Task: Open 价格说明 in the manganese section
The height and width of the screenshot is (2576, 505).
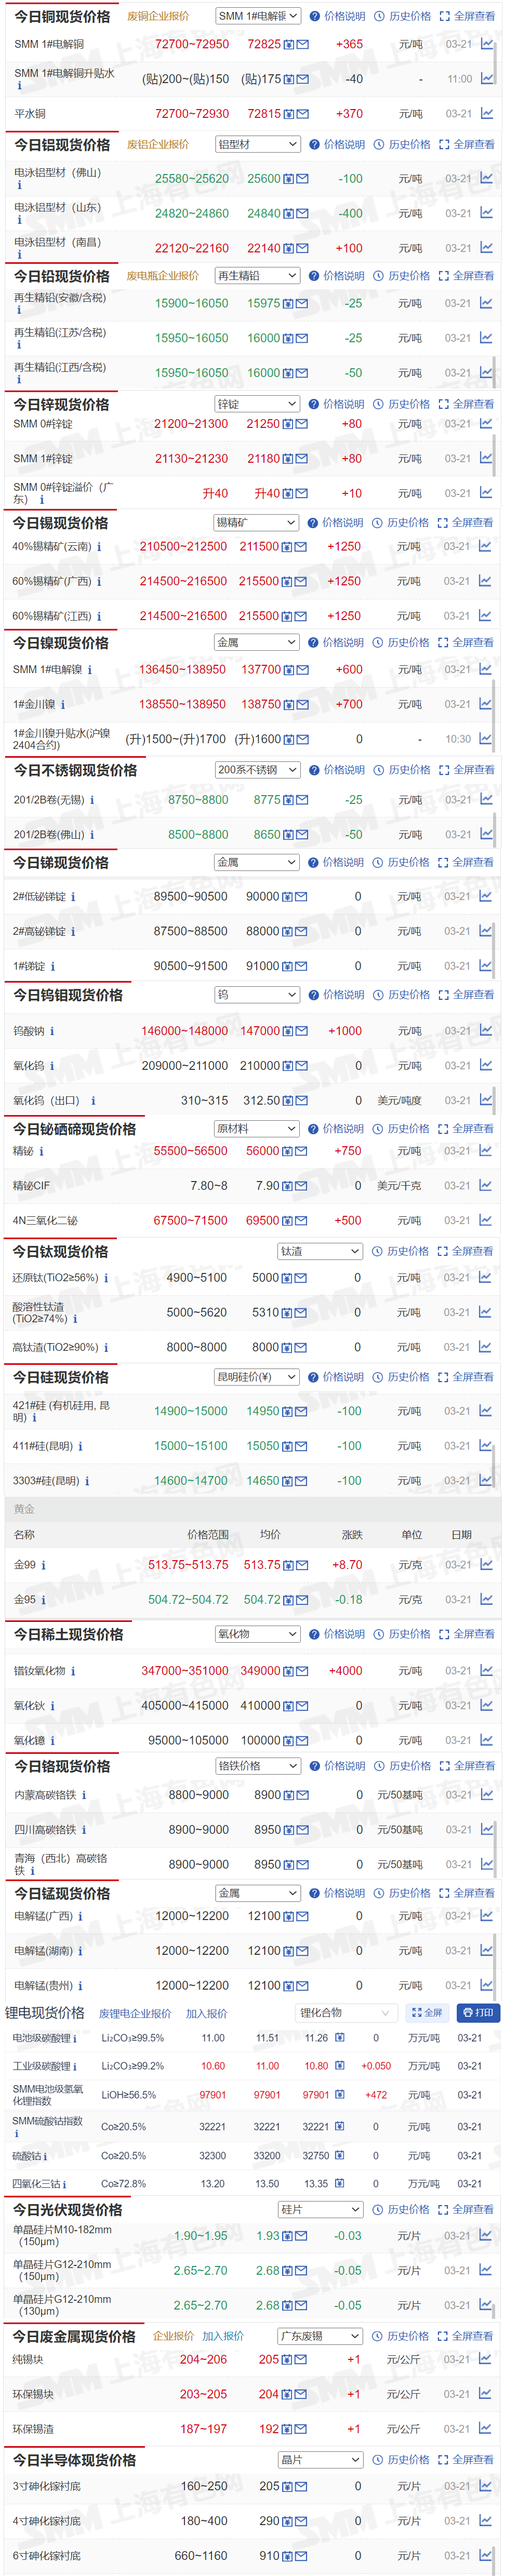Action: [x=338, y=1893]
